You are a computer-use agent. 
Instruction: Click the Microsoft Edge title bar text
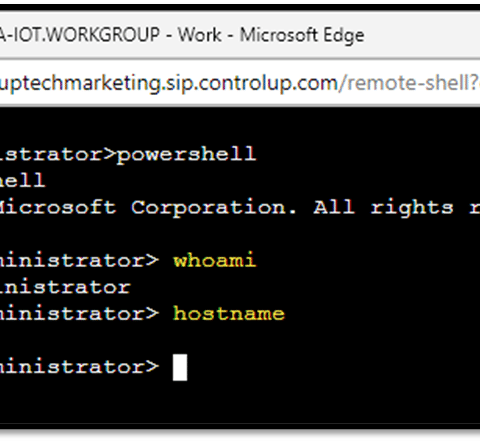[x=302, y=36]
